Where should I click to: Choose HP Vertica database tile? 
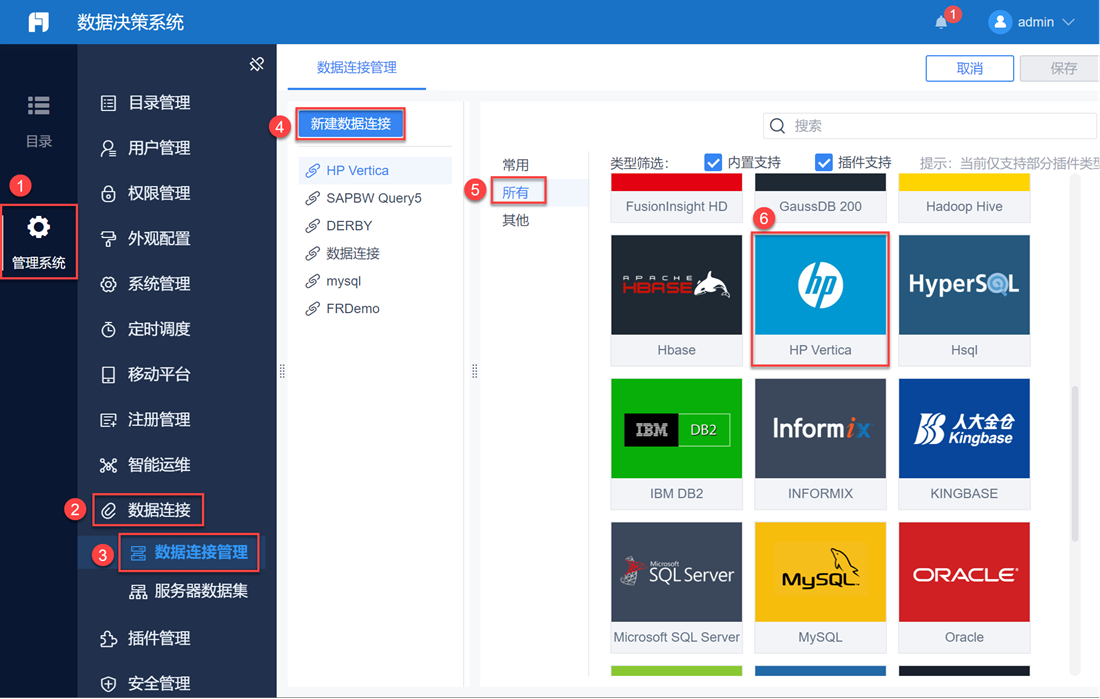pyautogui.click(x=820, y=300)
